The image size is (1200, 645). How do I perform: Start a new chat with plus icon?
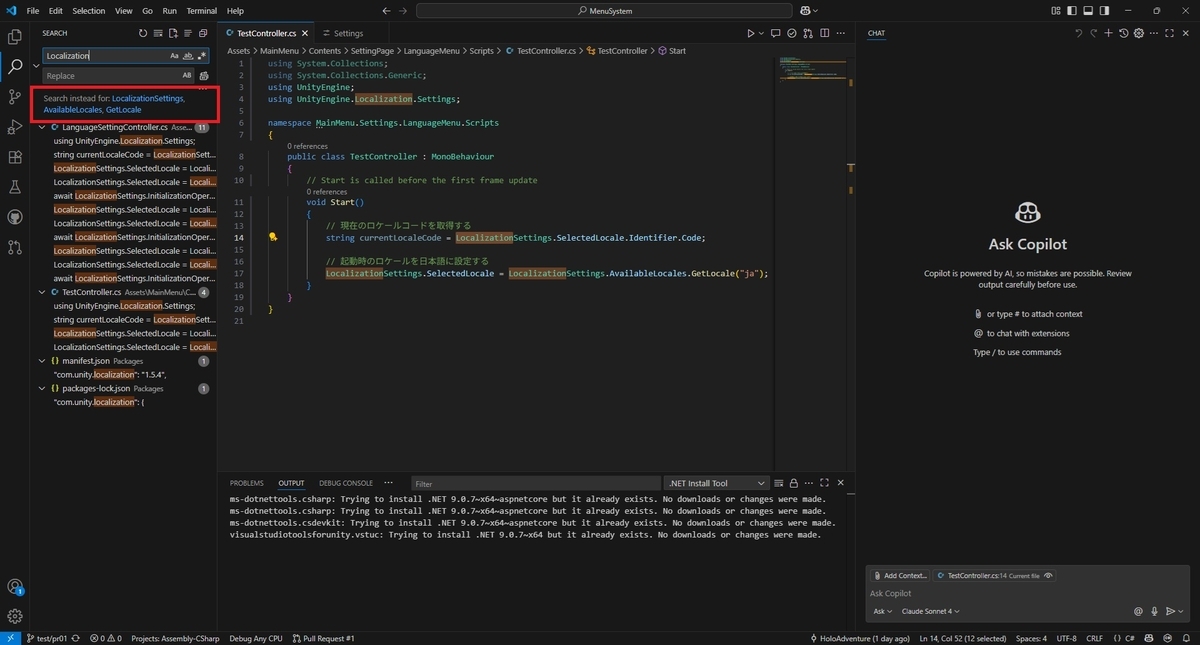click(1110, 33)
